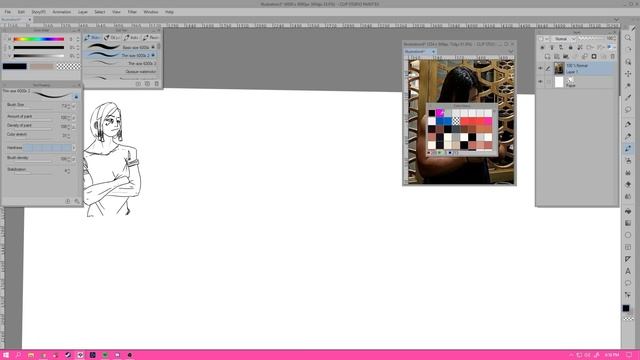
Task: Select the Text tool
Action: 628,271
